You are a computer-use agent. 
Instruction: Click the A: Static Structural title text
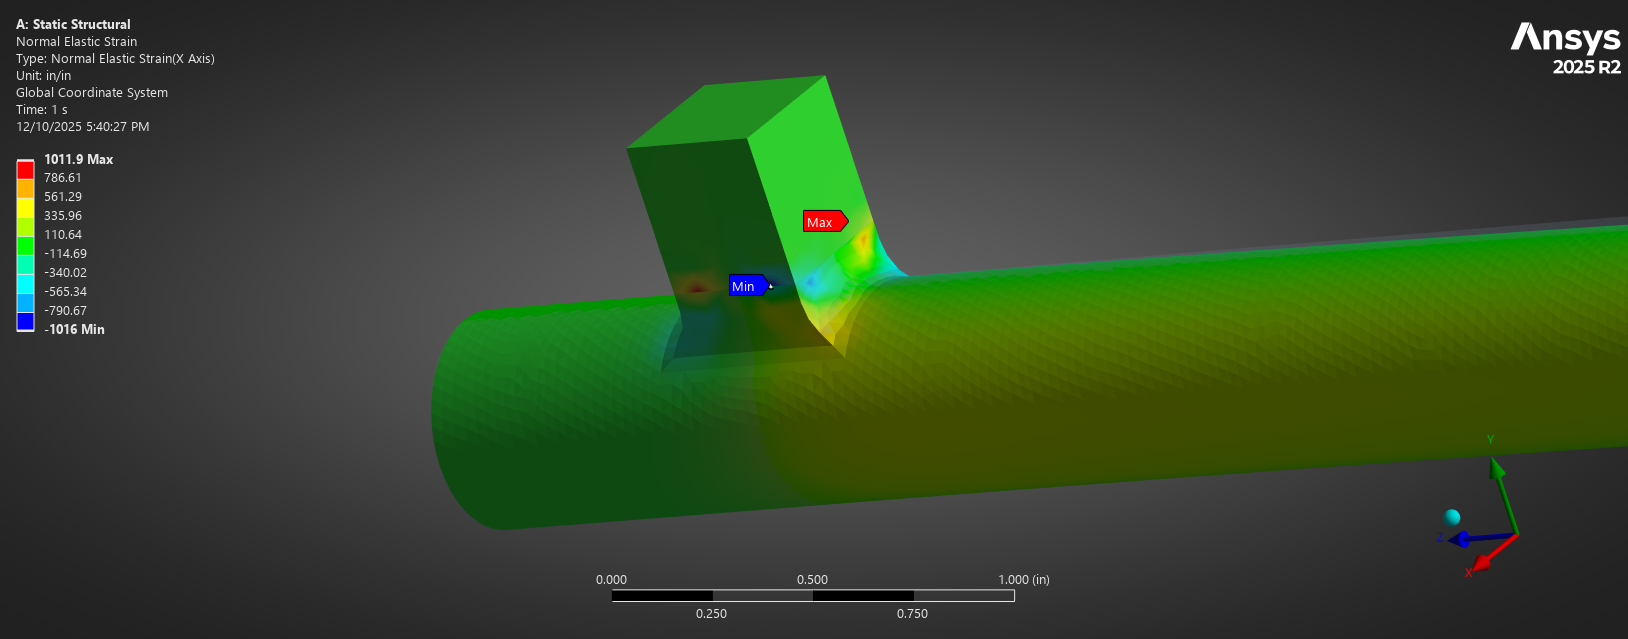click(73, 24)
